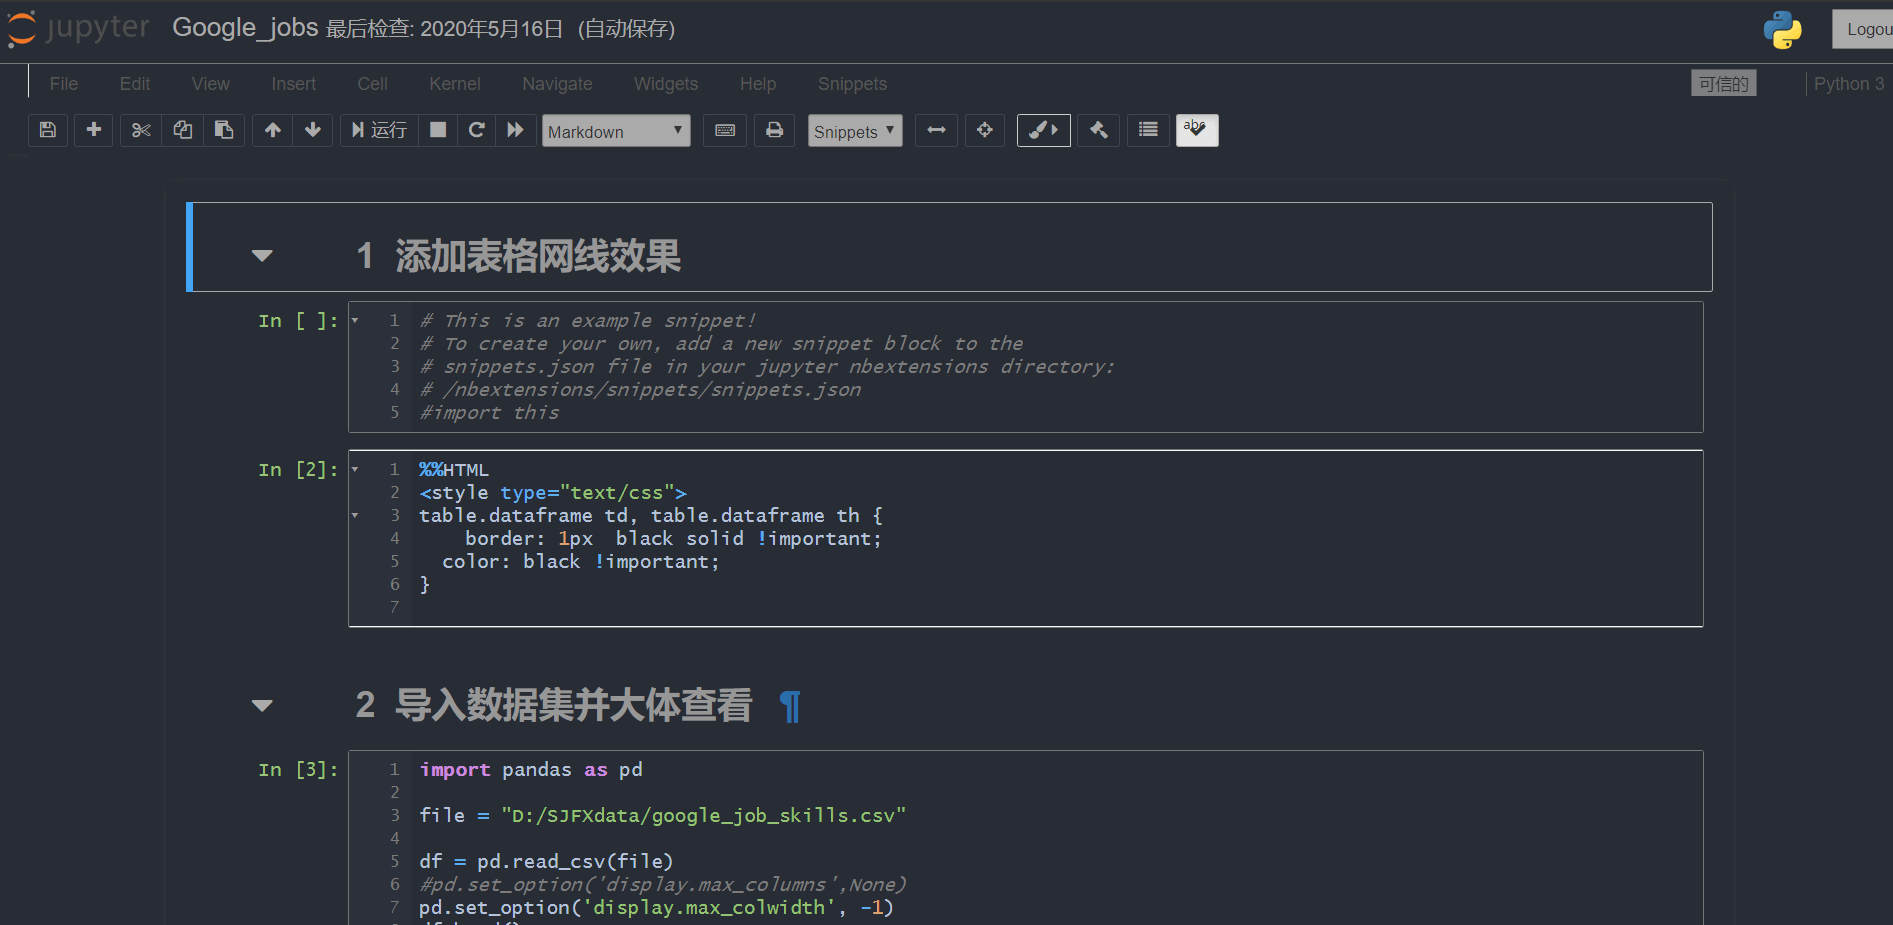This screenshot has height=925, width=1893.
Task: Click the 运行 run button
Action: [378, 130]
